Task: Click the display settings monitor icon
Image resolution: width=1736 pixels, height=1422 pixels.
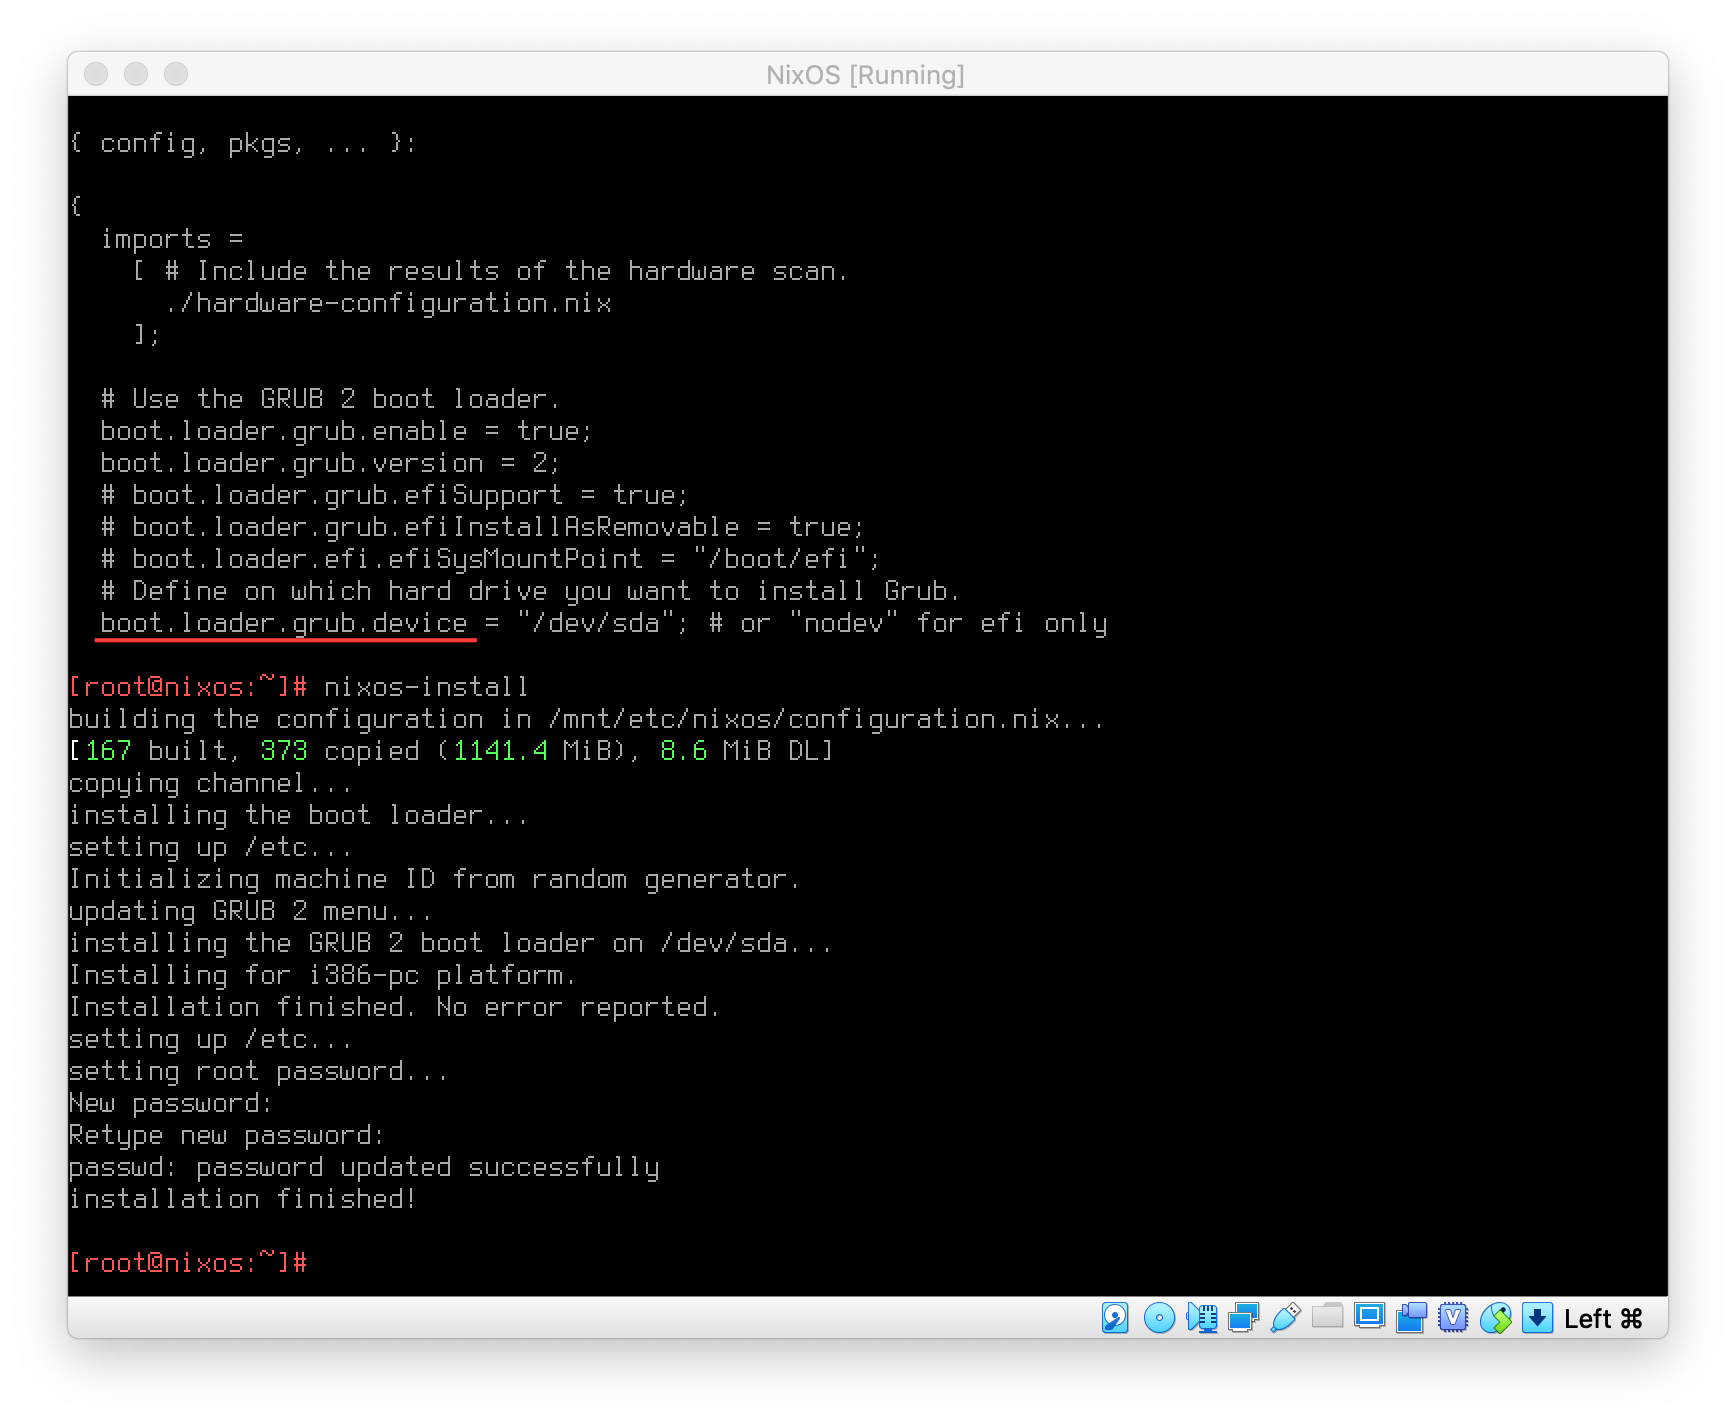Action: pyautogui.click(x=1369, y=1316)
